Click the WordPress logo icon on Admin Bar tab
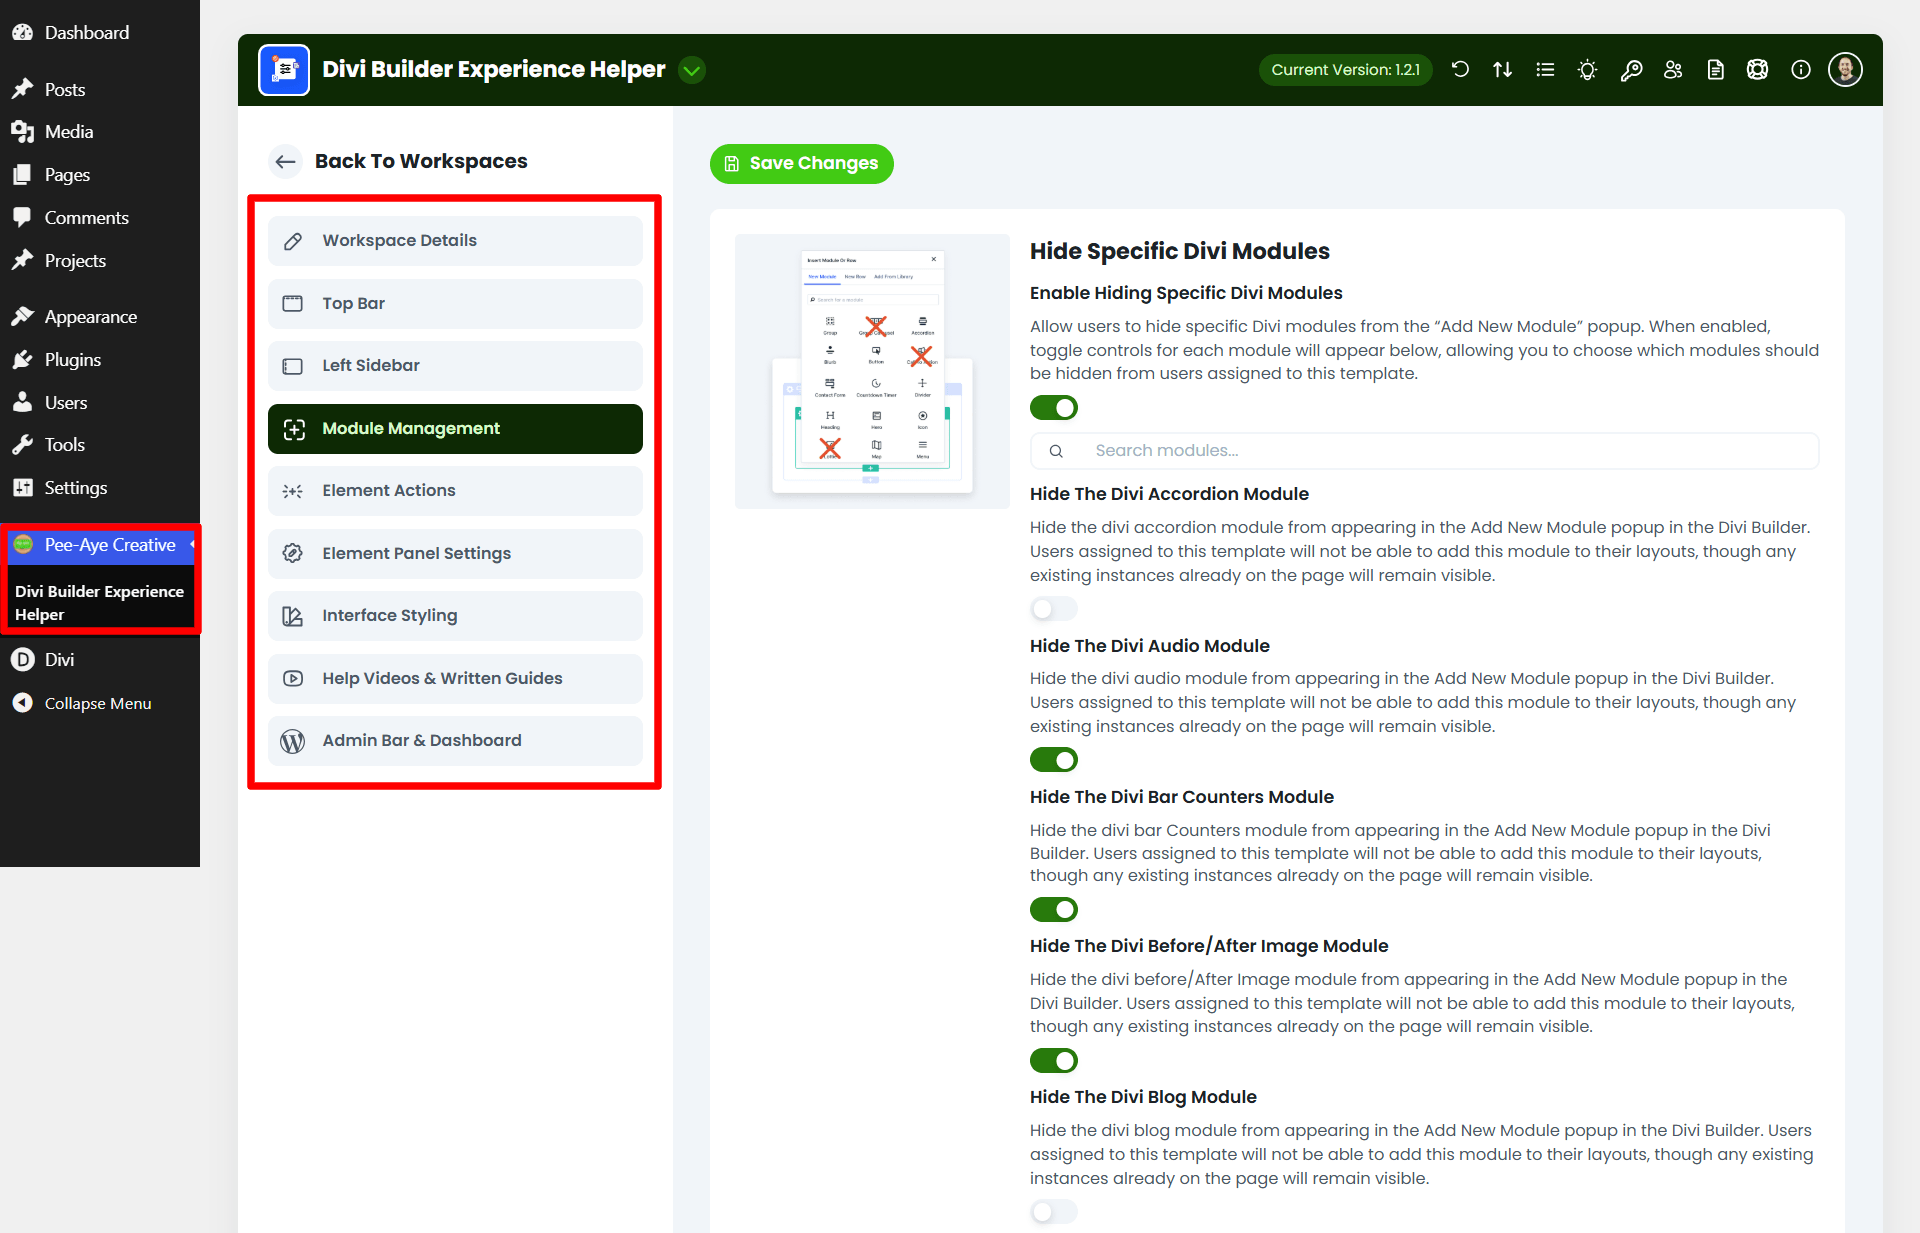Image resolution: width=1920 pixels, height=1233 pixels. pyautogui.click(x=293, y=741)
